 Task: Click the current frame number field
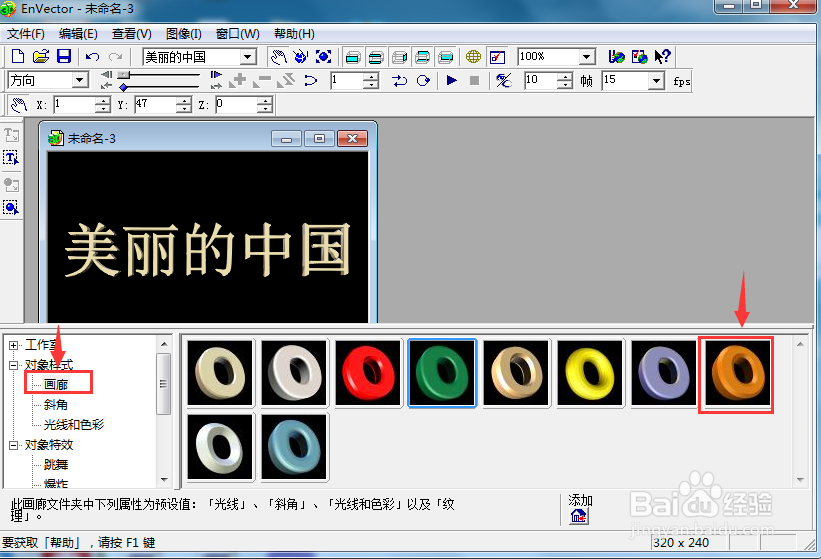pyautogui.click(x=347, y=81)
